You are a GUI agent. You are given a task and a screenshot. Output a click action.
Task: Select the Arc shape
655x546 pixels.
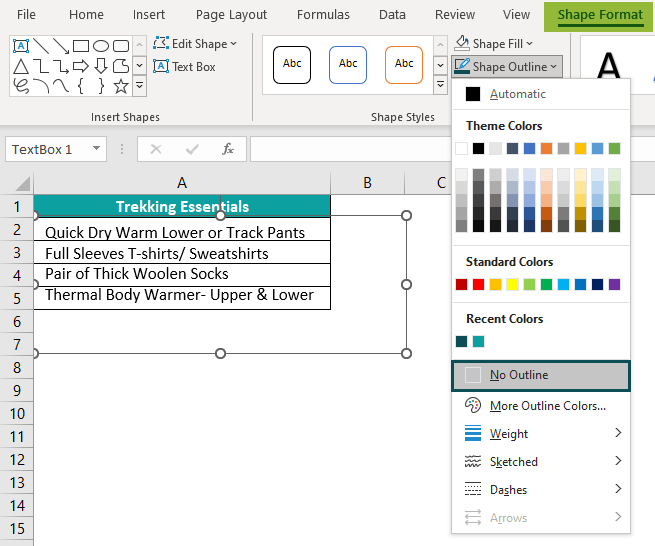coord(41,86)
